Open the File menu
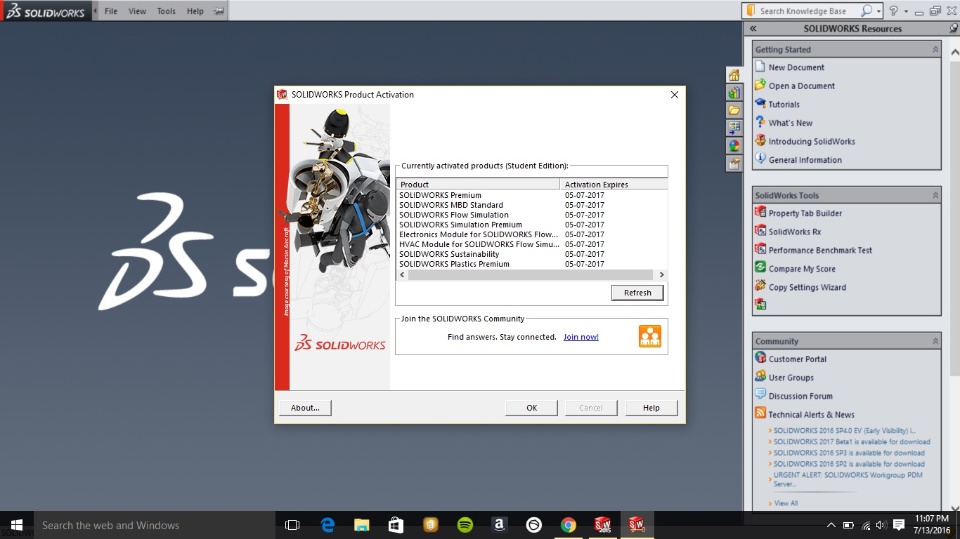The image size is (960, 539). (x=111, y=11)
